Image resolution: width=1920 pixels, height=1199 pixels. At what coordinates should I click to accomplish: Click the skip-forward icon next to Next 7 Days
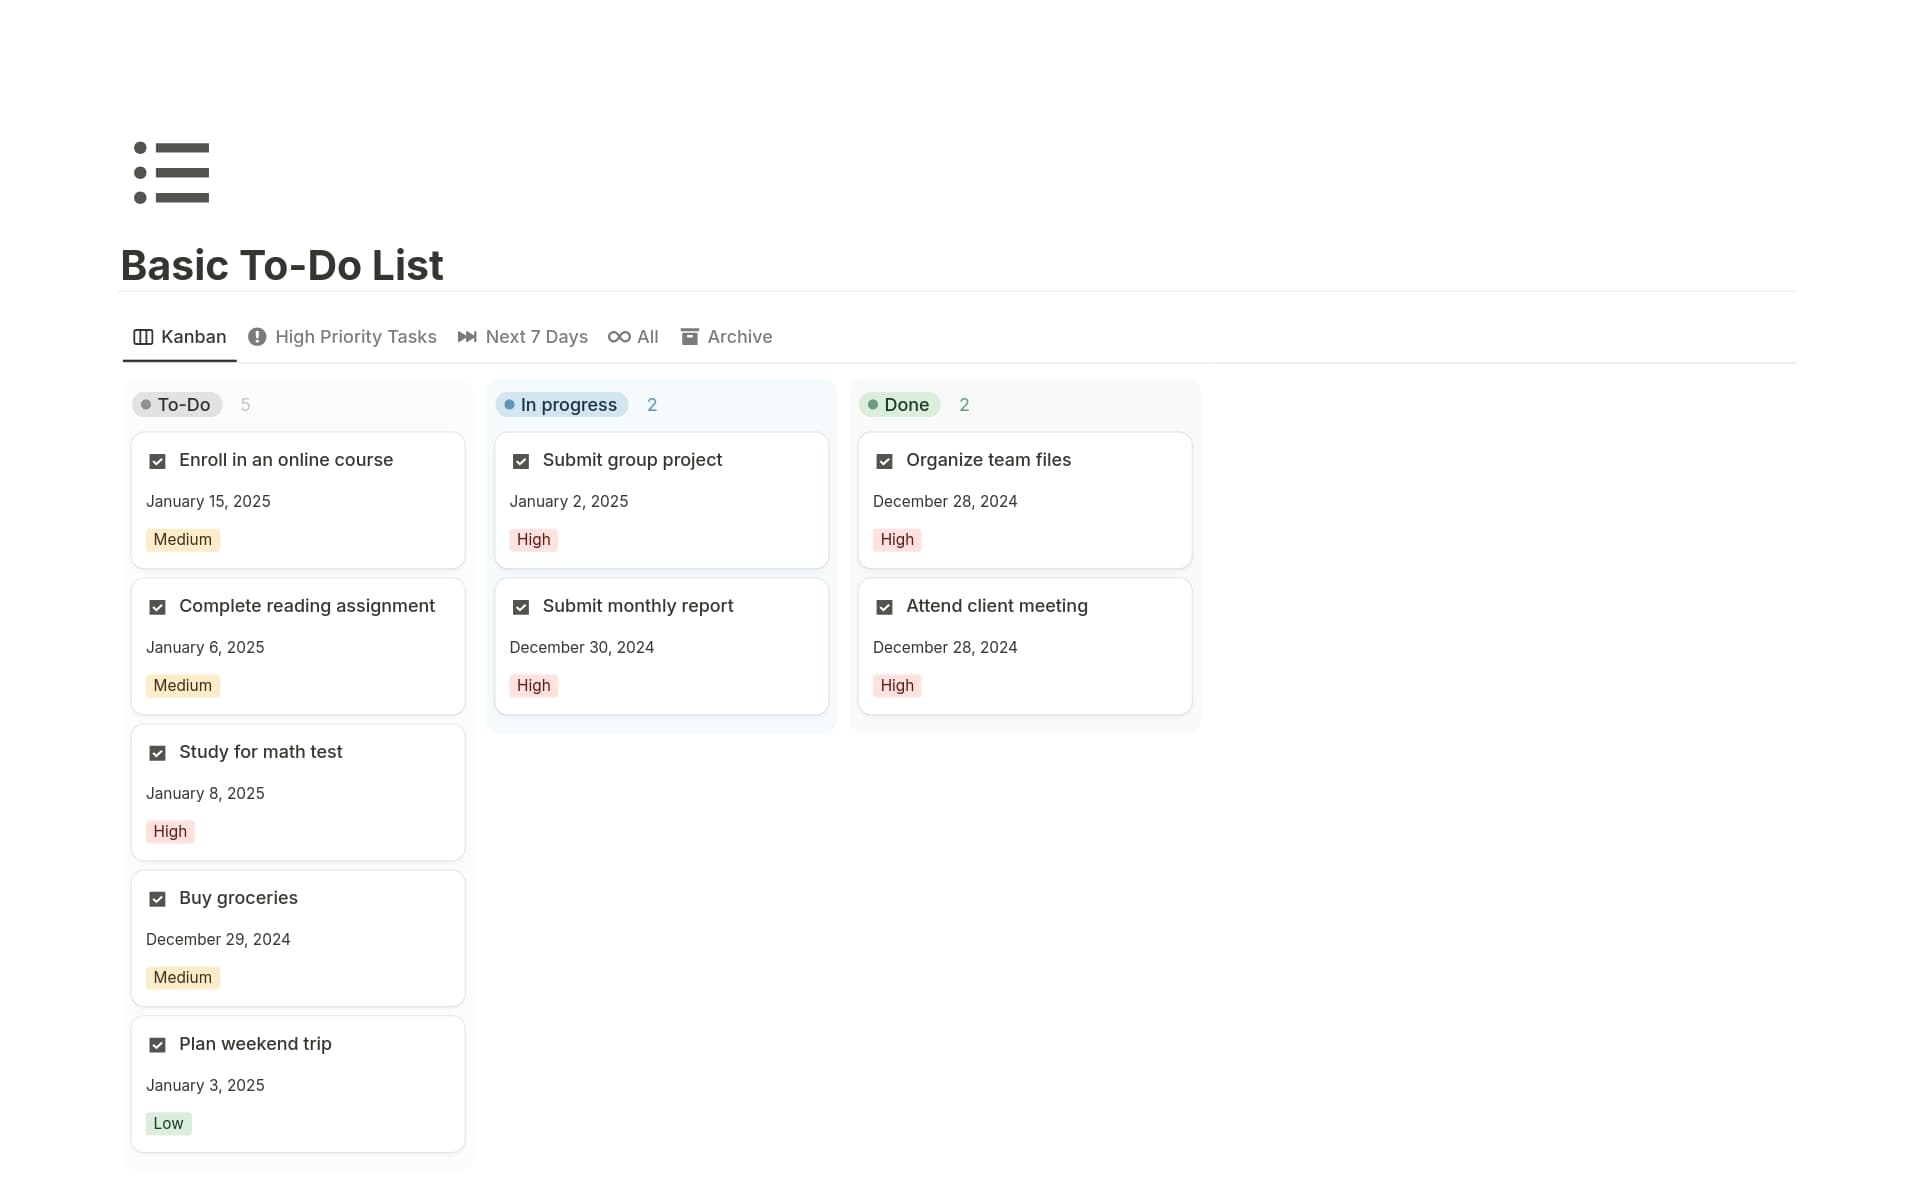467,337
